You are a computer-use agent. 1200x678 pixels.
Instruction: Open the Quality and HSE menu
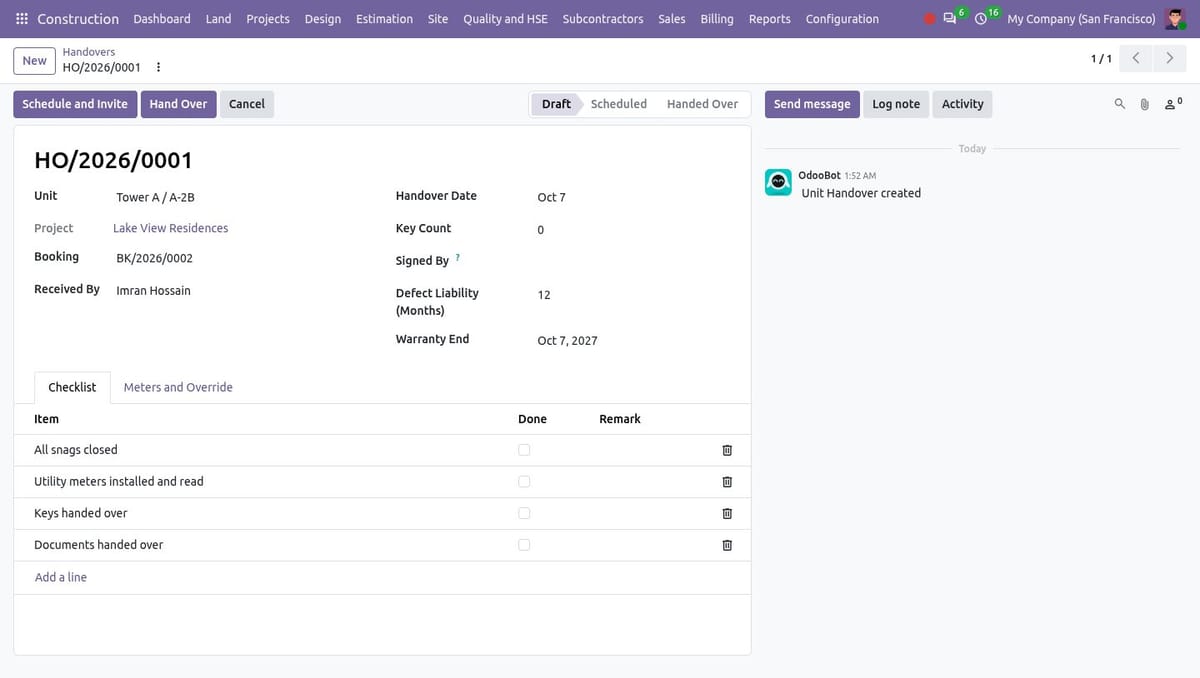click(x=505, y=19)
